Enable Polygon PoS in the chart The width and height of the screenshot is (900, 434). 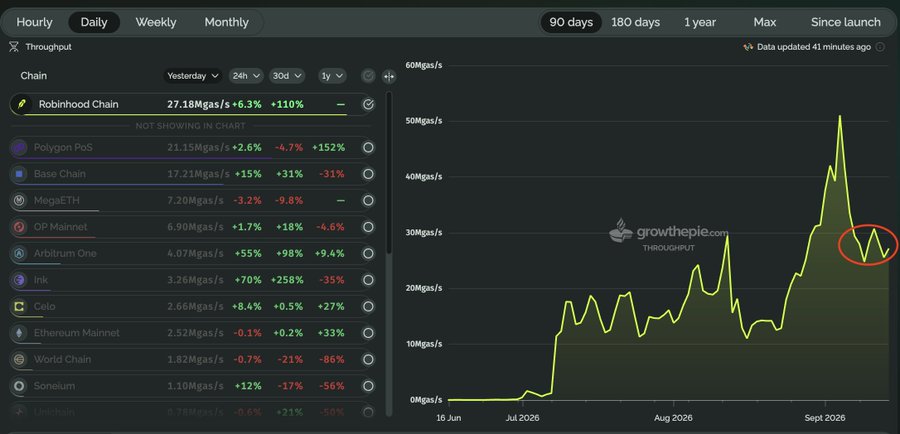pyautogui.click(x=368, y=148)
